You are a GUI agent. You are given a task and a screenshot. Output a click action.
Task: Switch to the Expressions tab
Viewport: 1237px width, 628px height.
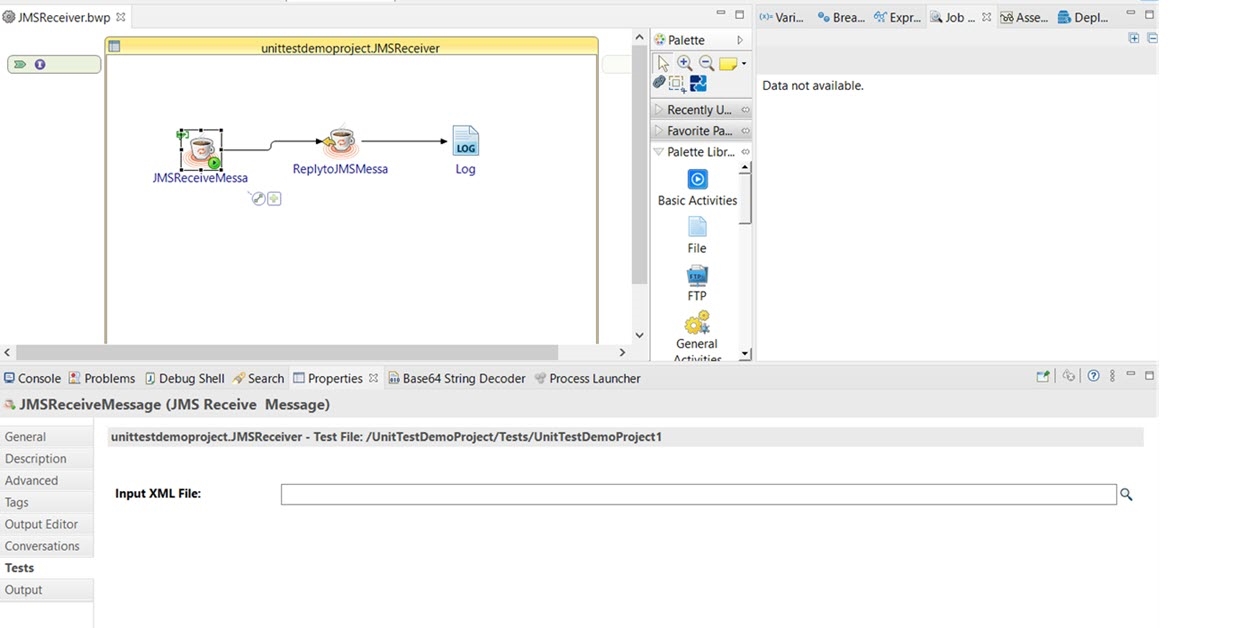coord(898,17)
